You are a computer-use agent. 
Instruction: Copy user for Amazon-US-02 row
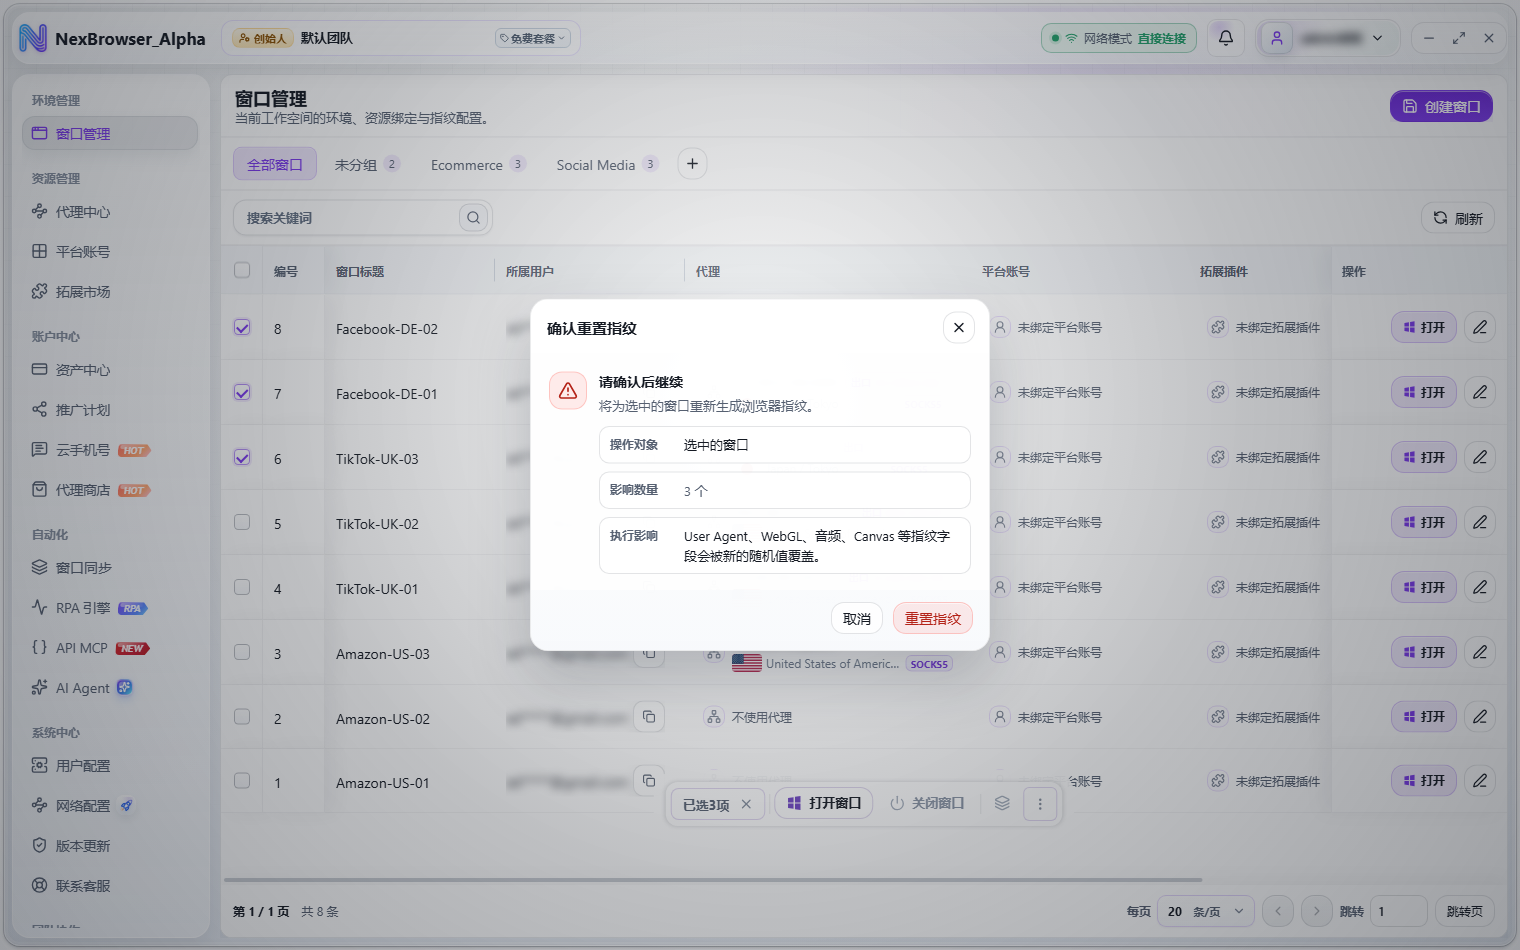click(649, 717)
